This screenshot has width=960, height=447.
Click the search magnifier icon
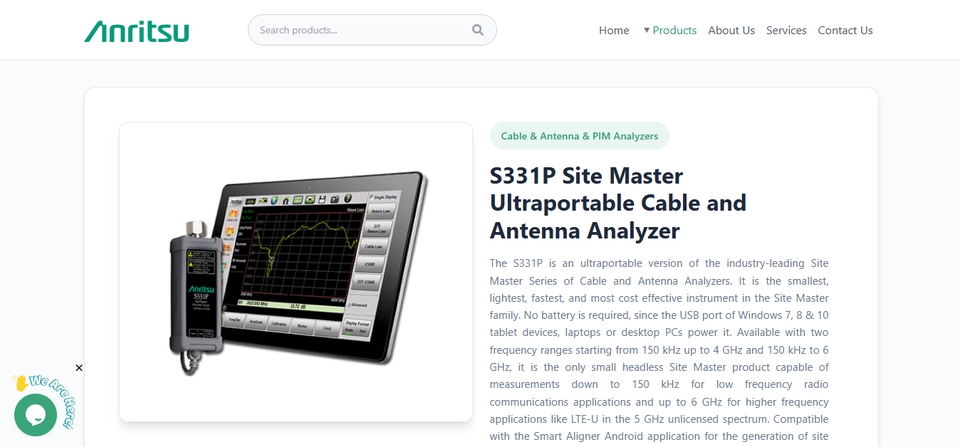click(x=478, y=30)
